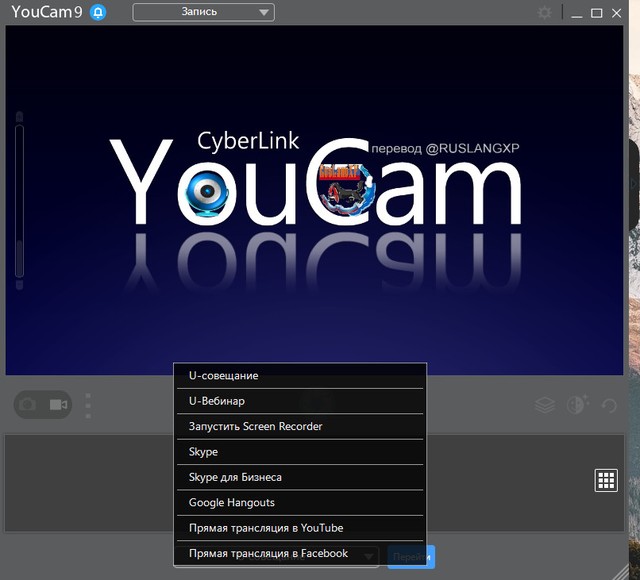Image resolution: width=640 pixels, height=580 pixels.
Task: Click the undo arrow icon
Action: [608, 405]
